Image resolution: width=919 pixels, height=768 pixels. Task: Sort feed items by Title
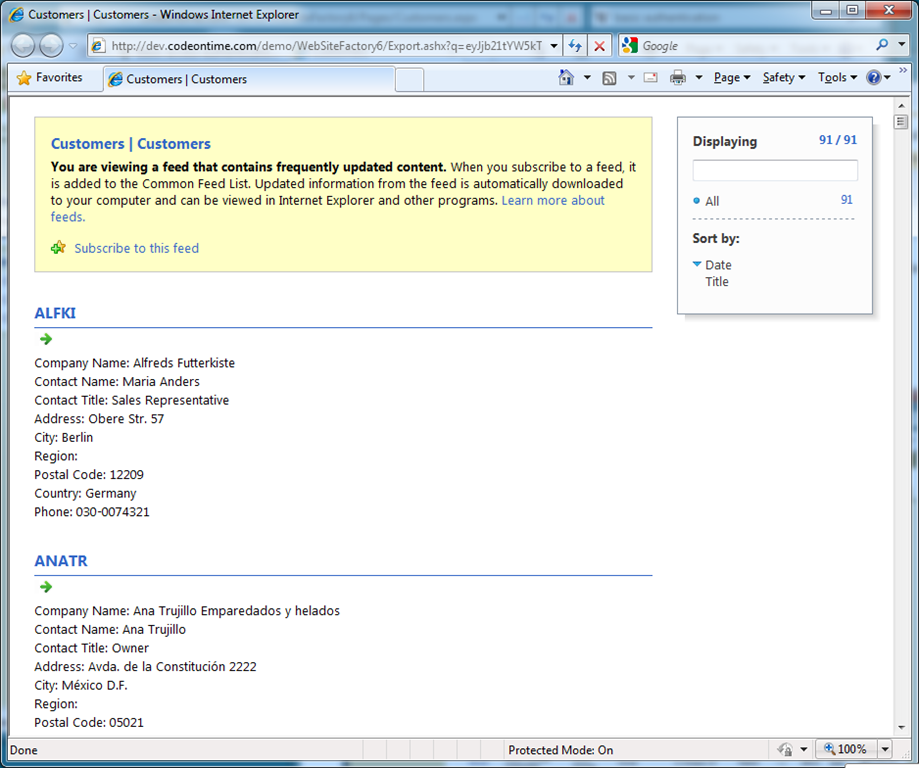coord(717,281)
